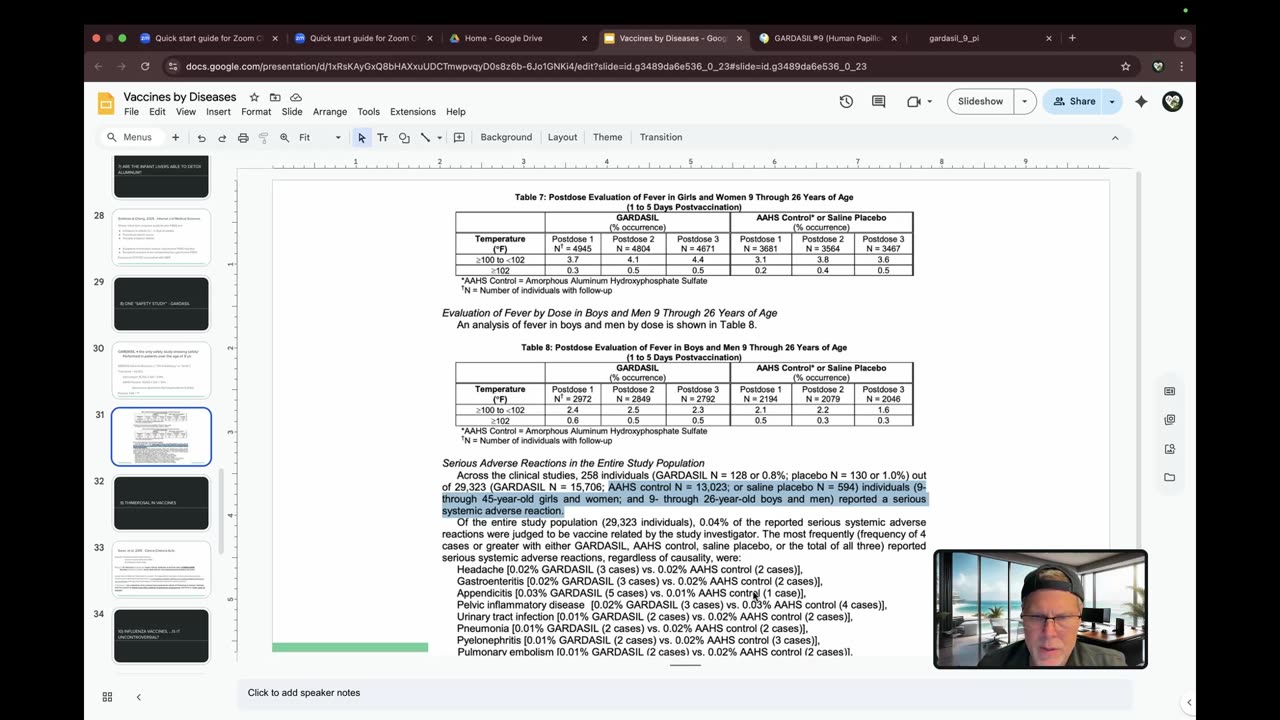
Task: Click the Background button
Action: click(x=506, y=137)
